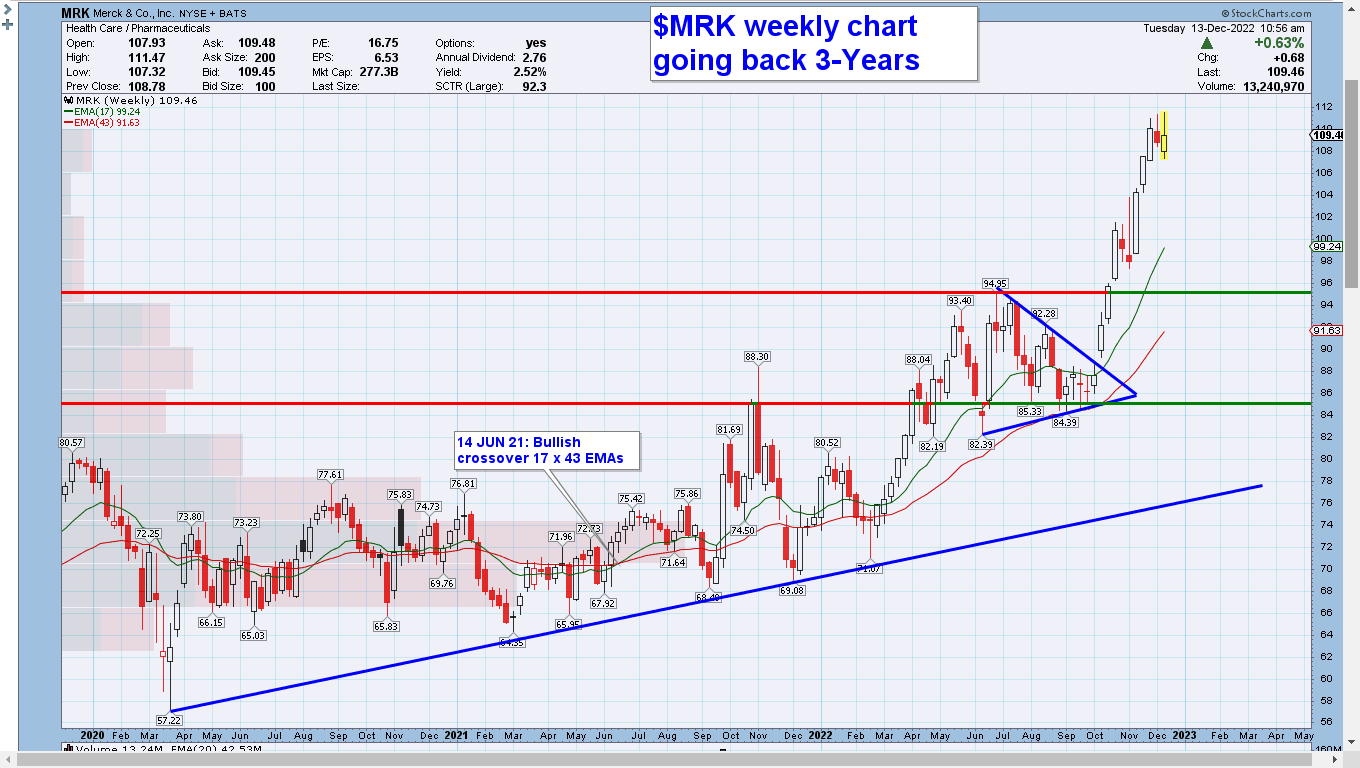This screenshot has width=1360, height=768.
Task: Click the Merck & Co., Inc. company name
Action: tap(133, 14)
